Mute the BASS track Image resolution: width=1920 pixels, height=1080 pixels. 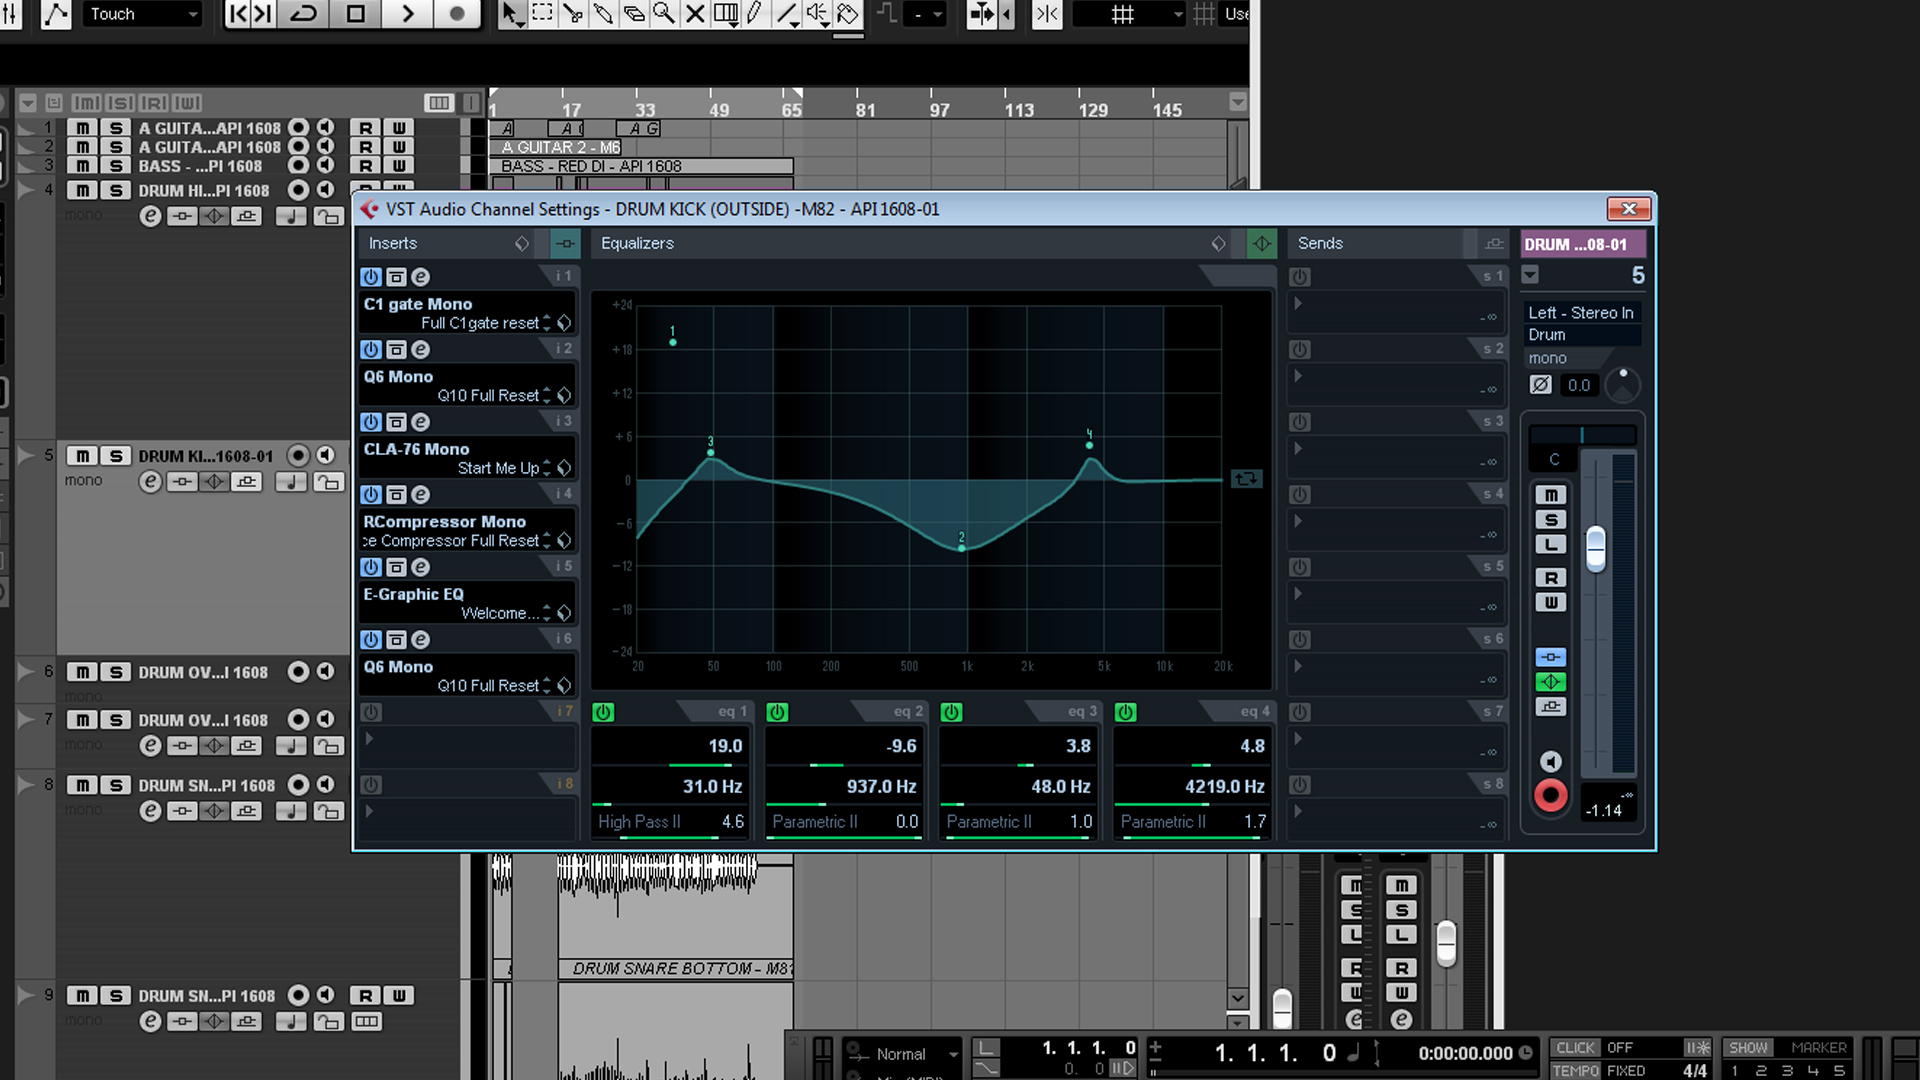click(x=83, y=166)
